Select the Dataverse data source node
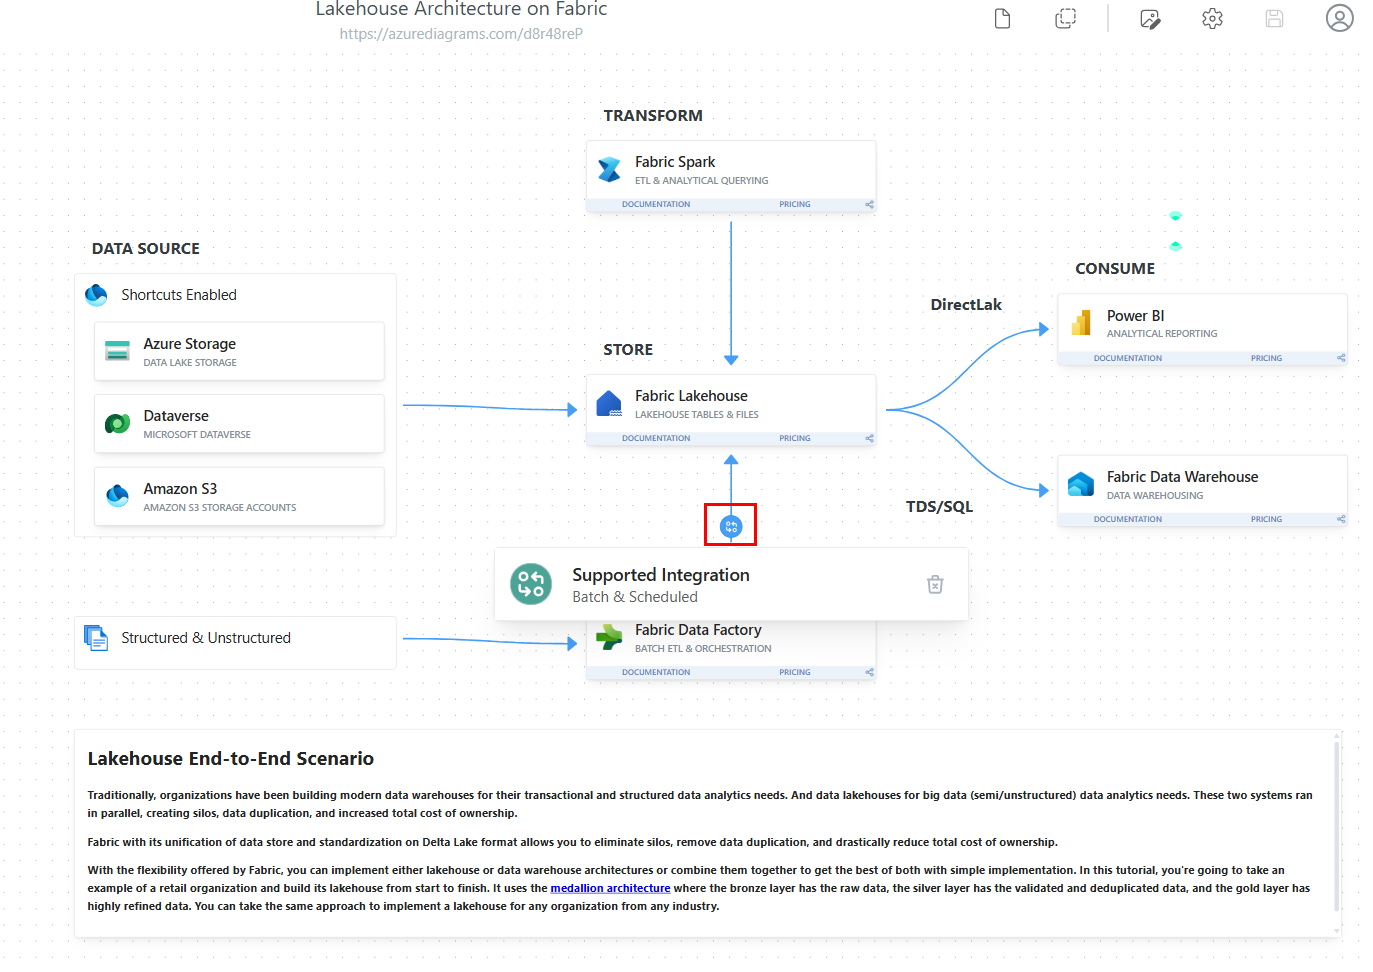Viewport: 1373px width, 972px height. pyautogui.click(x=239, y=424)
